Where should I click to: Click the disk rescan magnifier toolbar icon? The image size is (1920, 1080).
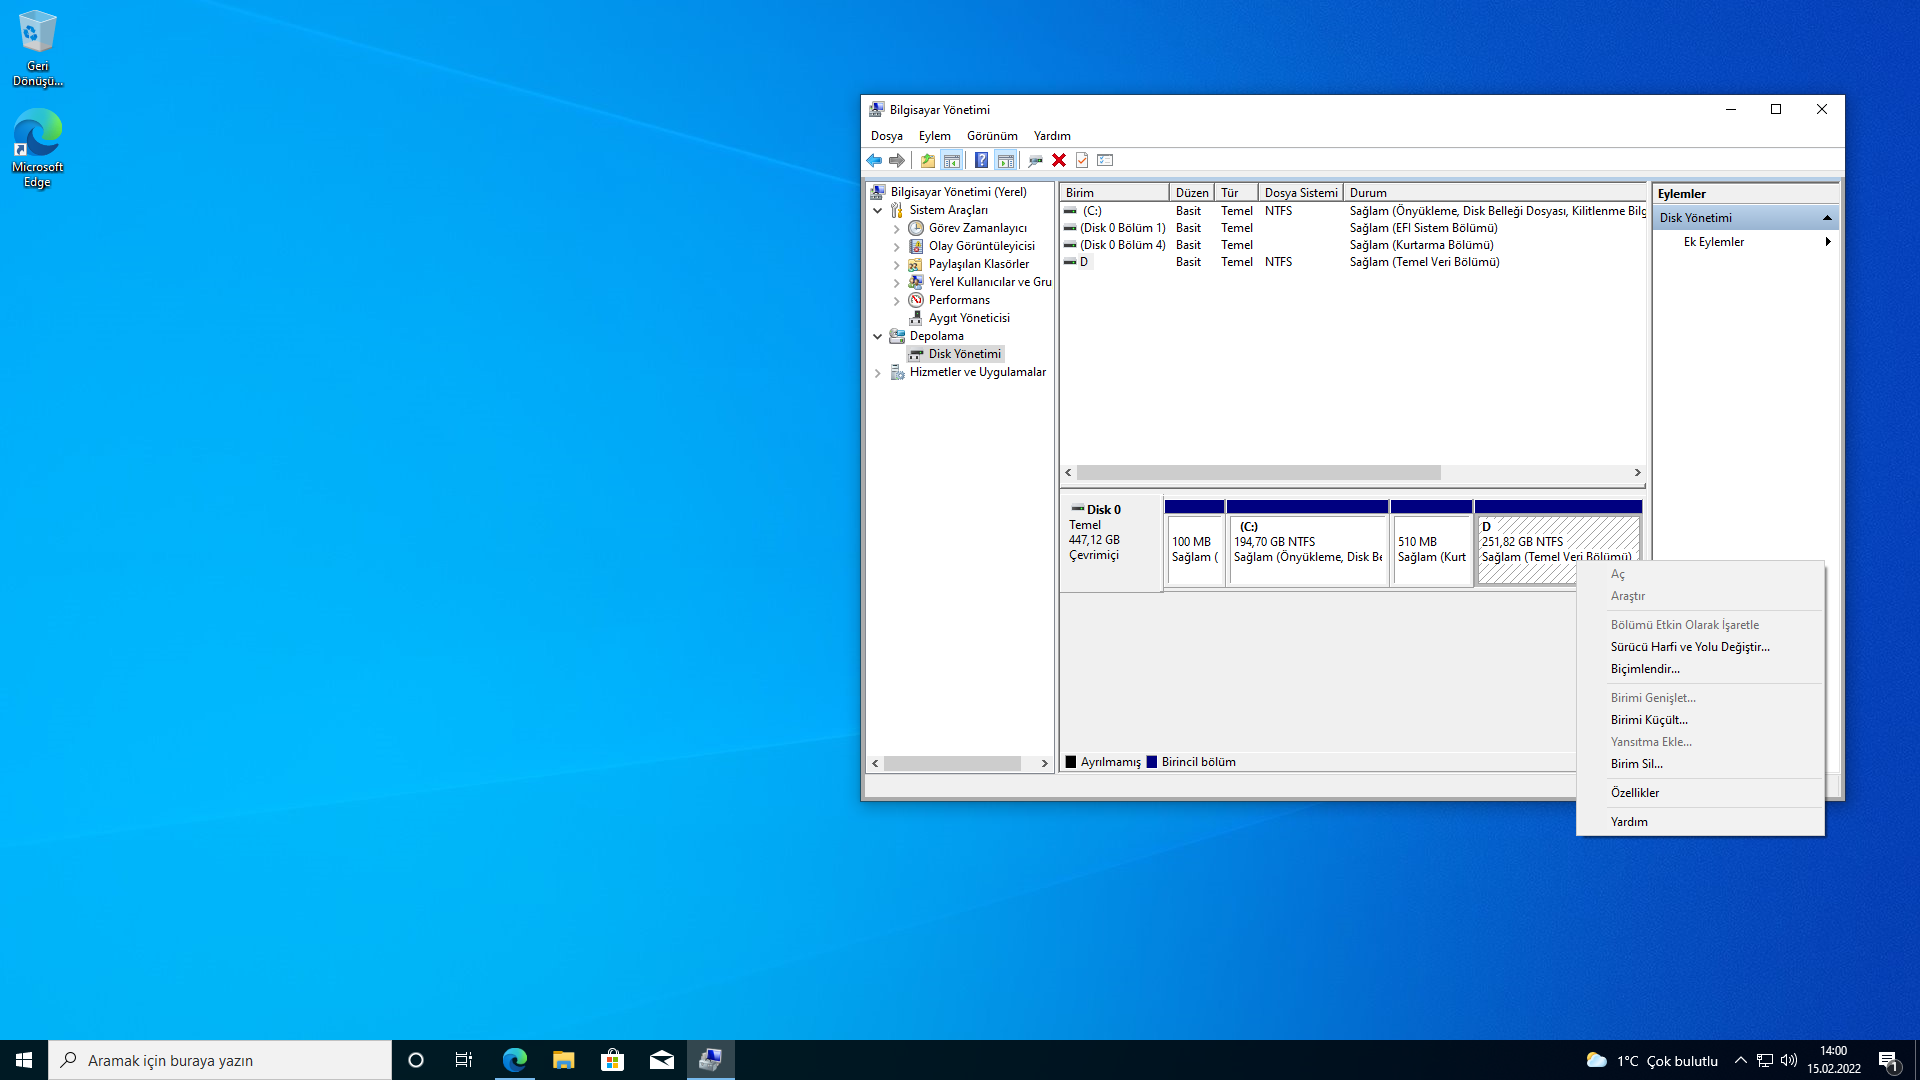coord(1035,160)
